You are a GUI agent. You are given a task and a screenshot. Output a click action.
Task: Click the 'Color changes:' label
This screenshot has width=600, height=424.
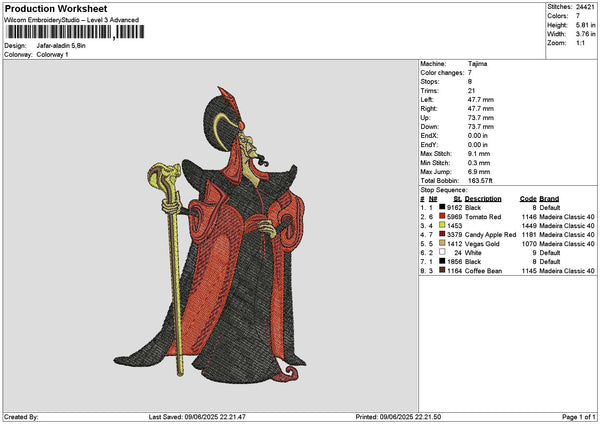pos(442,73)
